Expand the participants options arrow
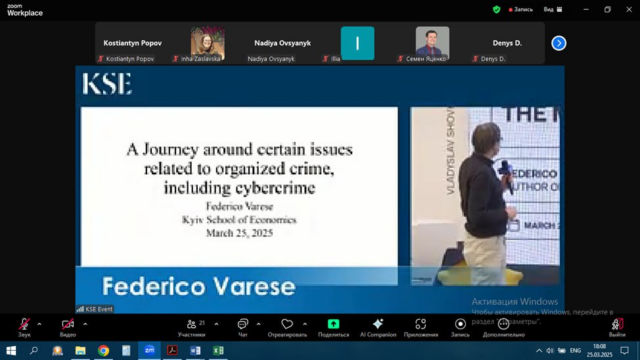Screen dimensions: 640x360 (216, 324)
